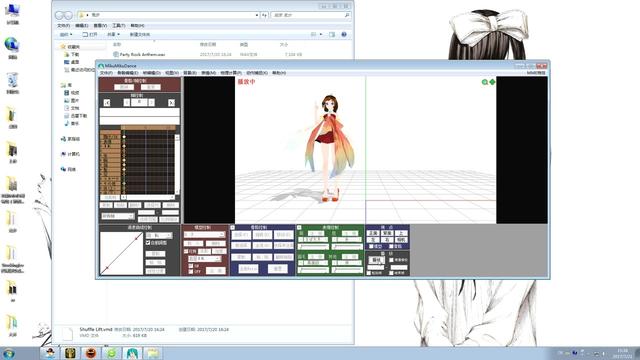Open the IK bone dropdown in model panel
The width and height of the screenshot is (640, 360).
point(204,259)
